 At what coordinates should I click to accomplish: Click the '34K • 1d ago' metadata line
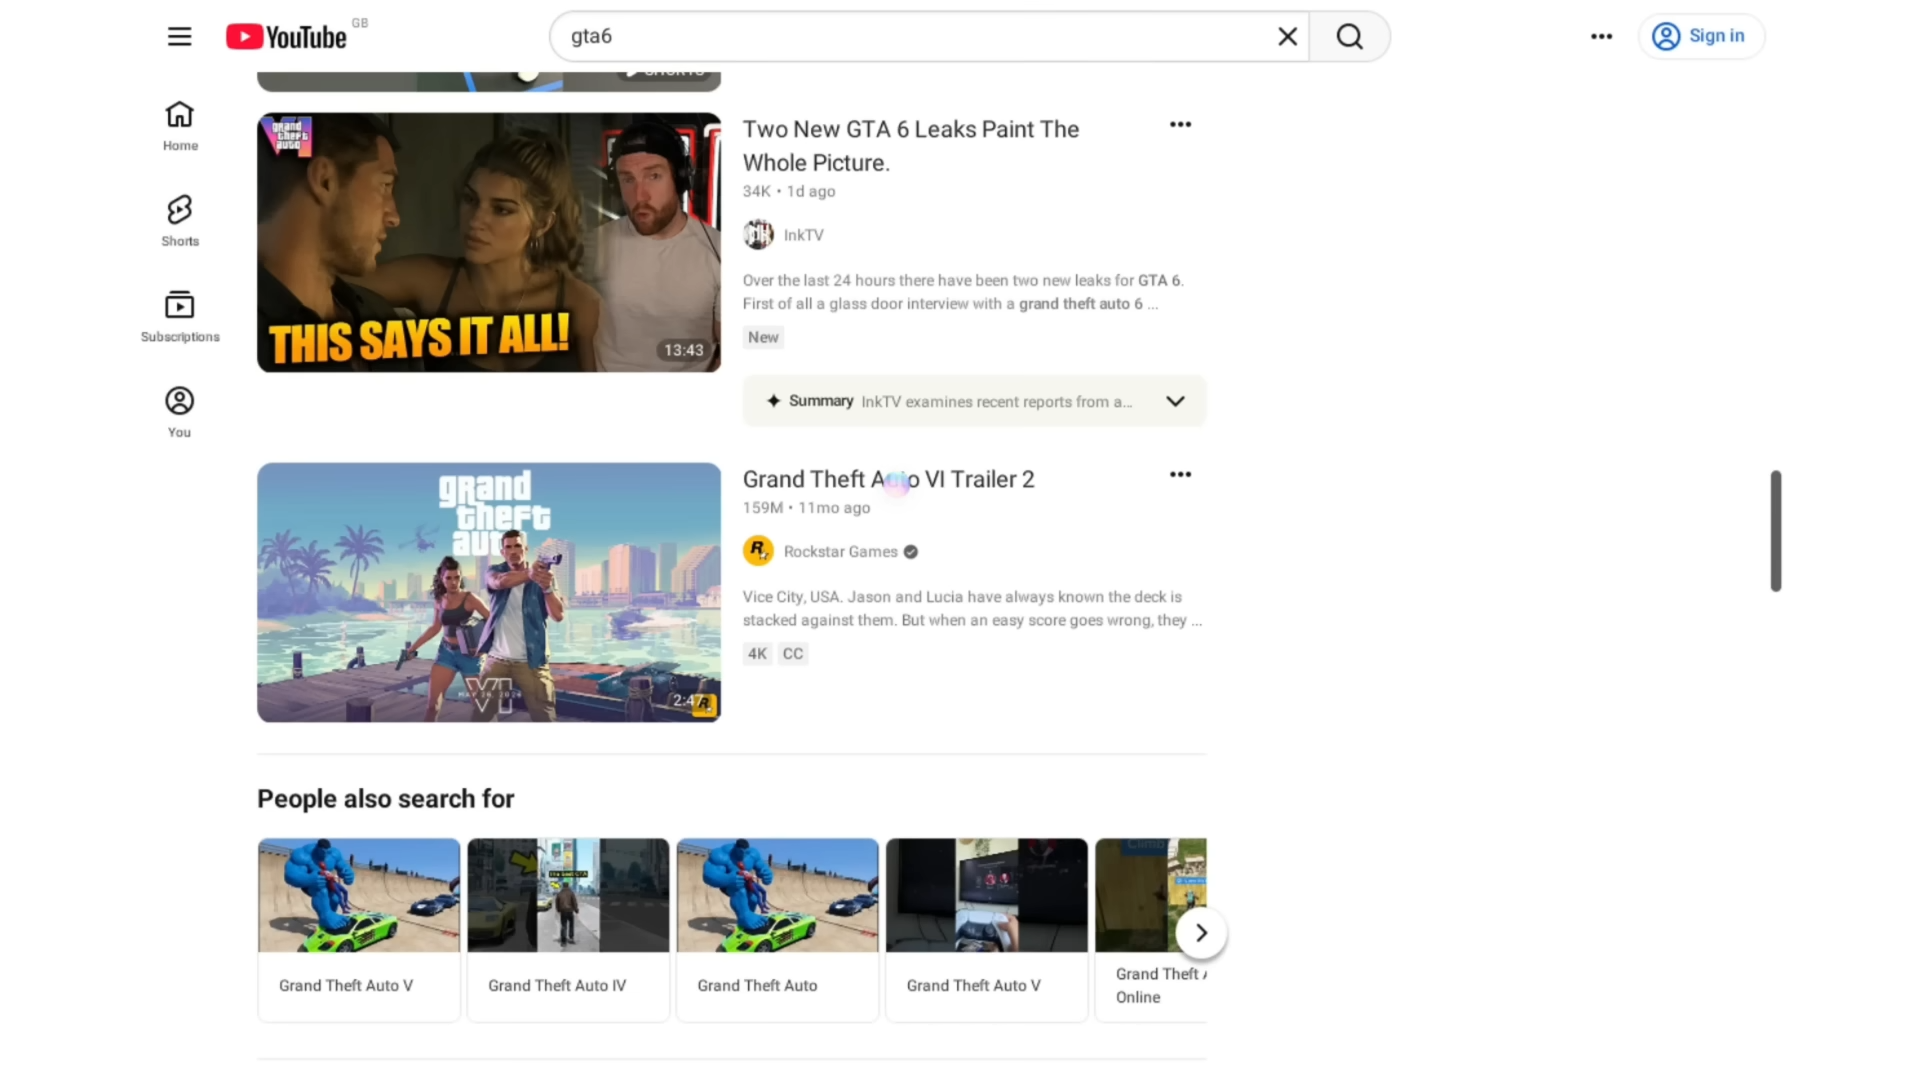click(x=789, y=191)
